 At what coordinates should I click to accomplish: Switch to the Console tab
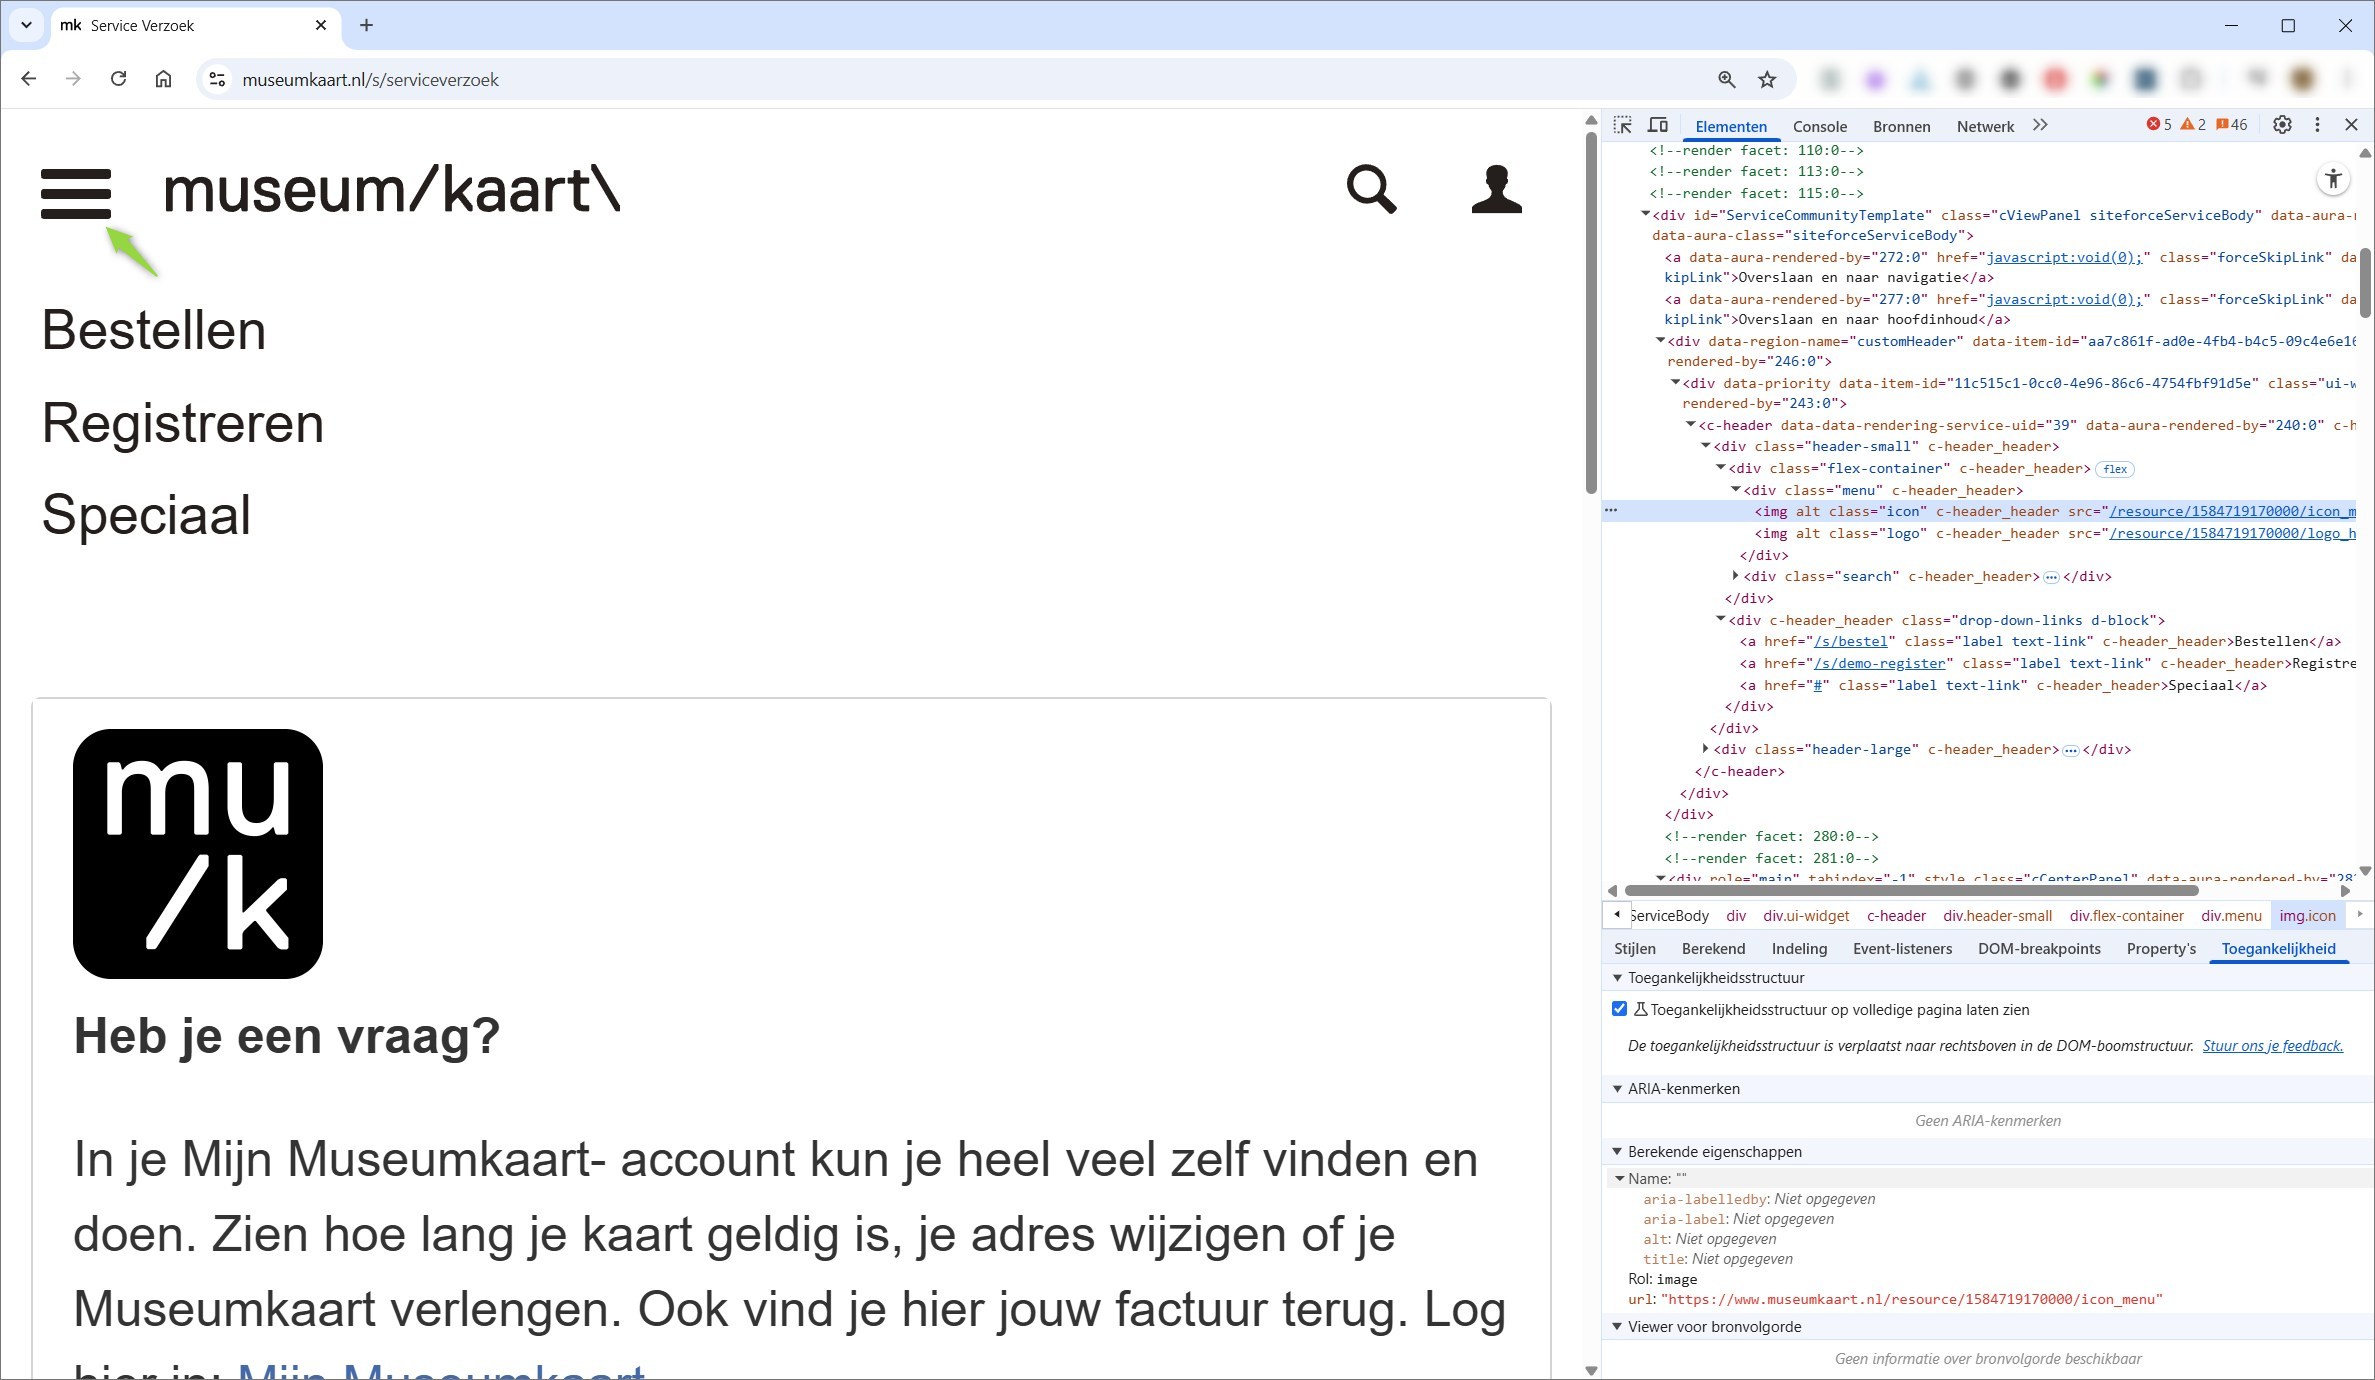[1819, 126]
